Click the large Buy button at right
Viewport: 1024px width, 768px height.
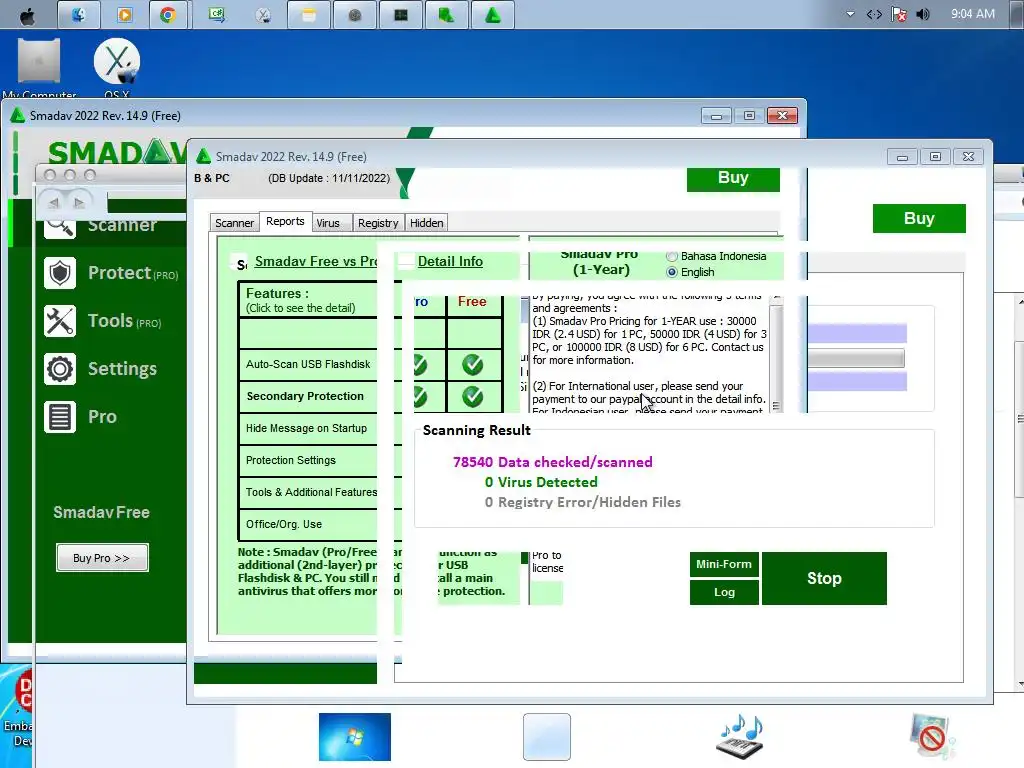[x=919, y=218]
